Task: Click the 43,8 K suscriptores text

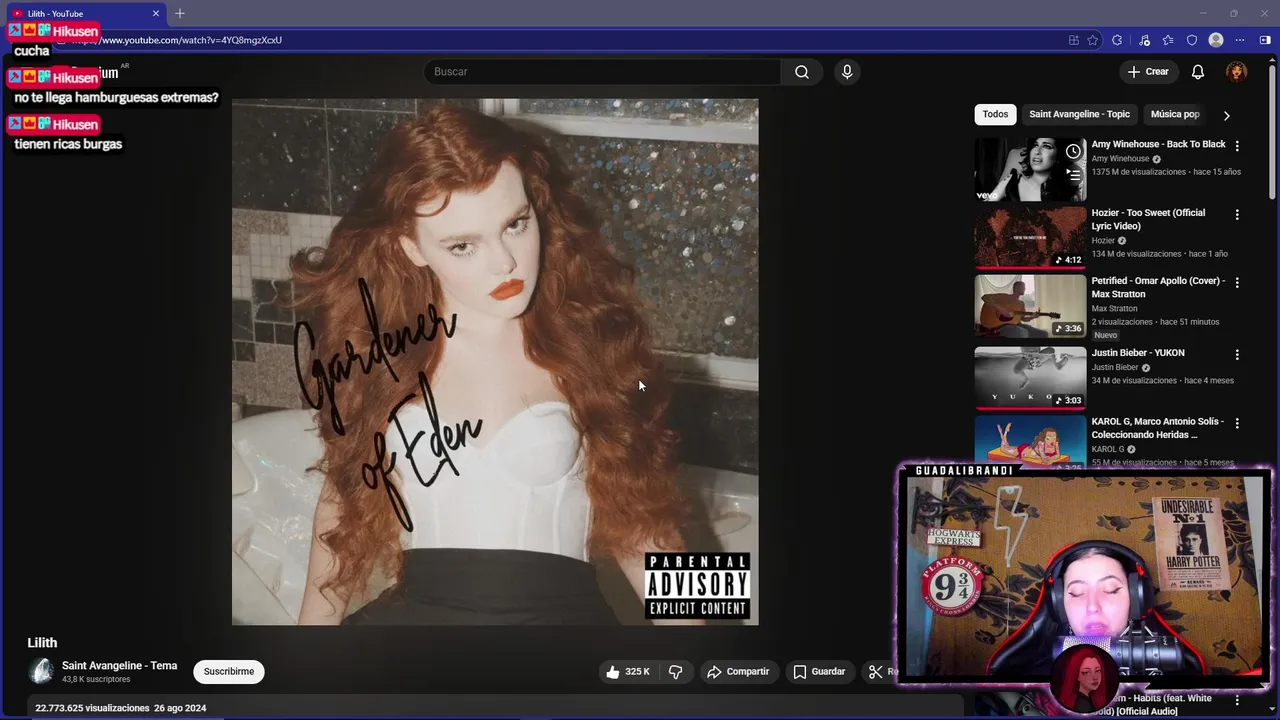Action: 96,680
